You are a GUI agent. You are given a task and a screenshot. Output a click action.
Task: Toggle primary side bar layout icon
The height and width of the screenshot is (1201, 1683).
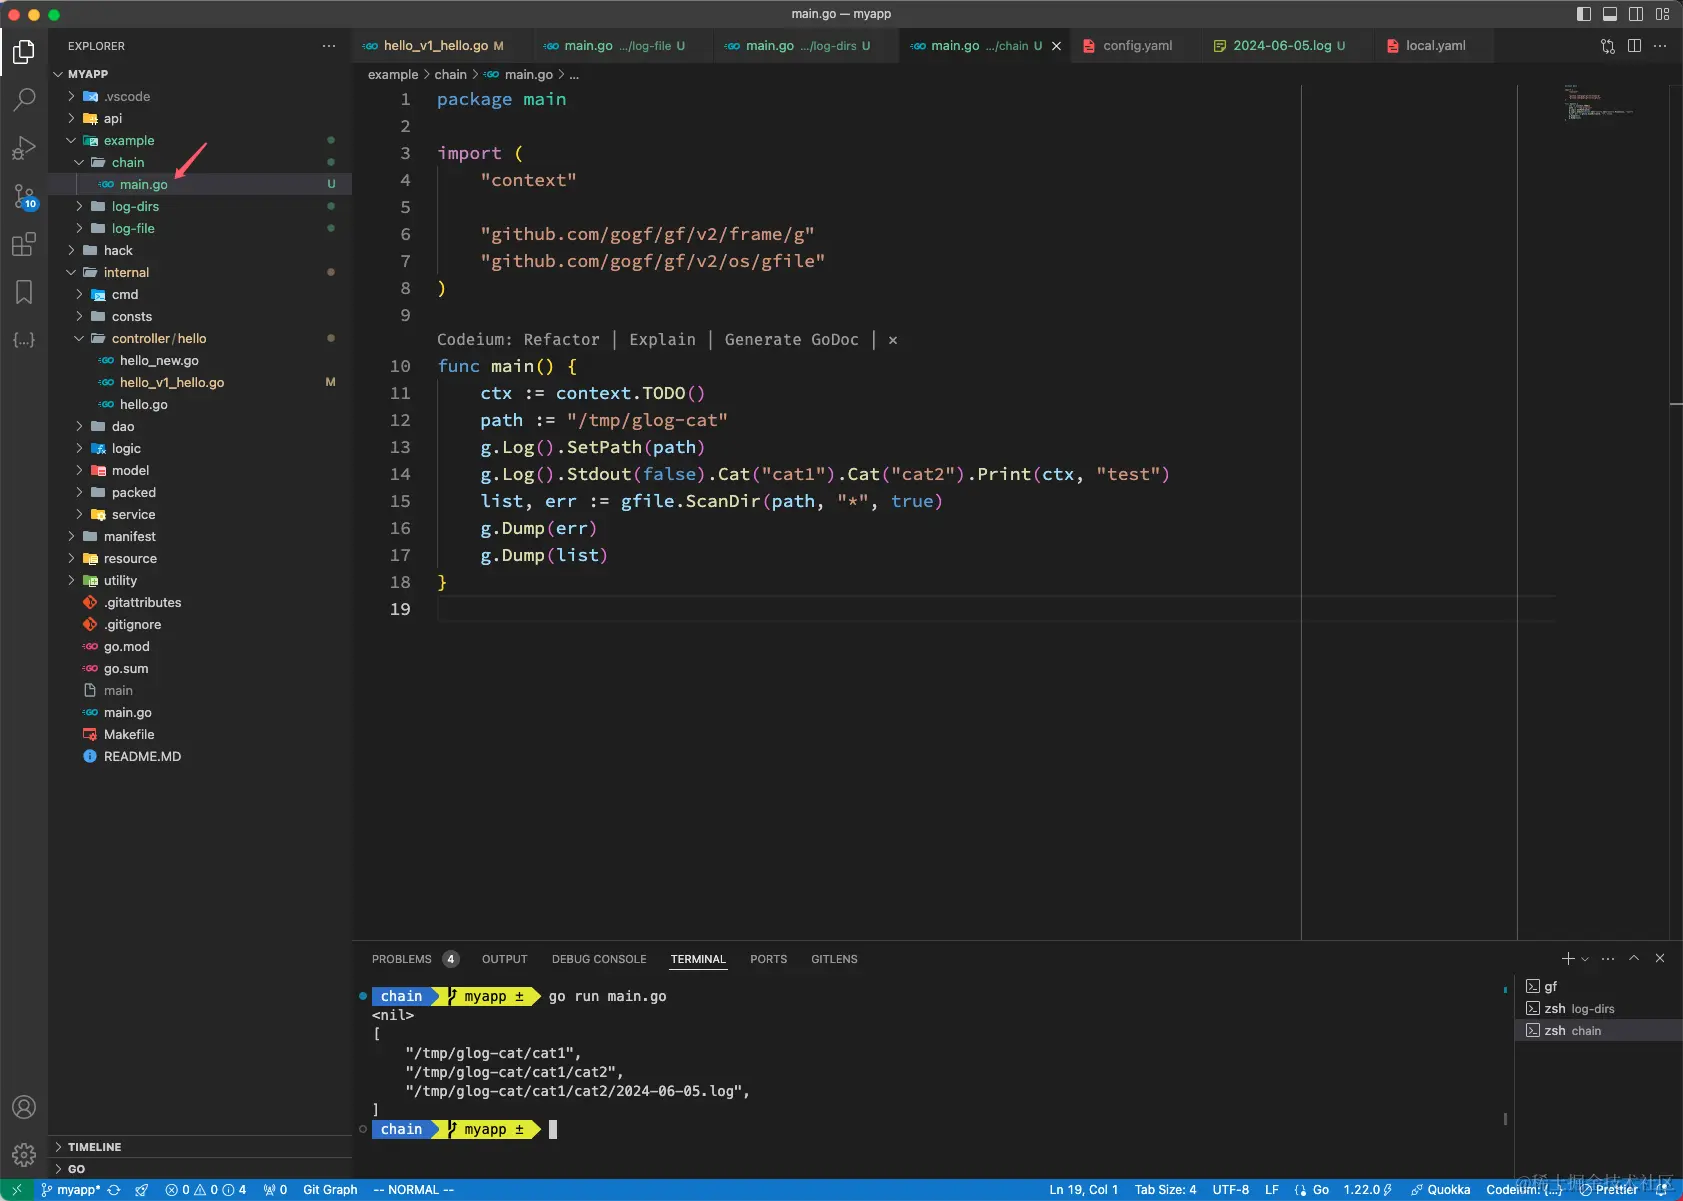click(x=1584, y=14)
